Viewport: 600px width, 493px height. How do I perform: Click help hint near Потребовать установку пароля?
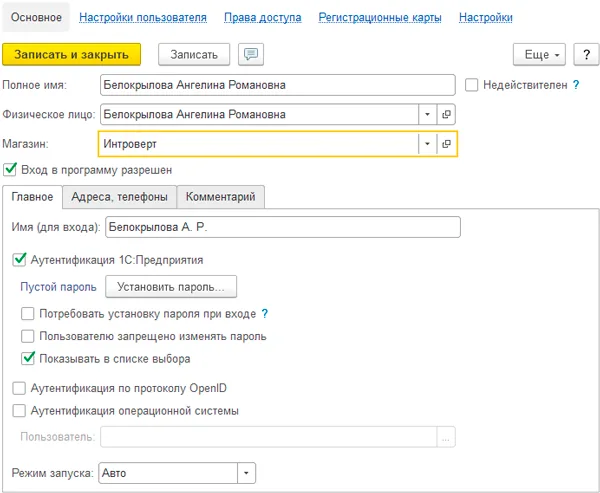[265, 314]
